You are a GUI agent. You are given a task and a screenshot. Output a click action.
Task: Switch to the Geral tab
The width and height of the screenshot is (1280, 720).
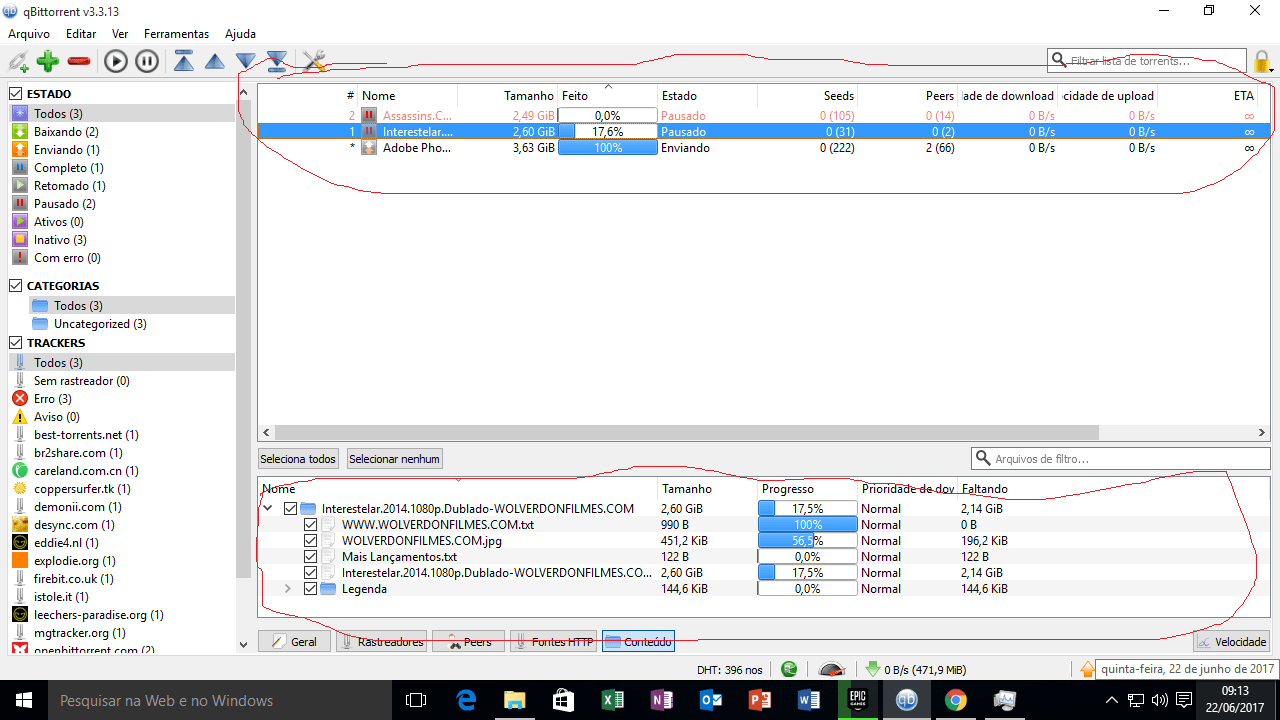[x=294, y=641]
